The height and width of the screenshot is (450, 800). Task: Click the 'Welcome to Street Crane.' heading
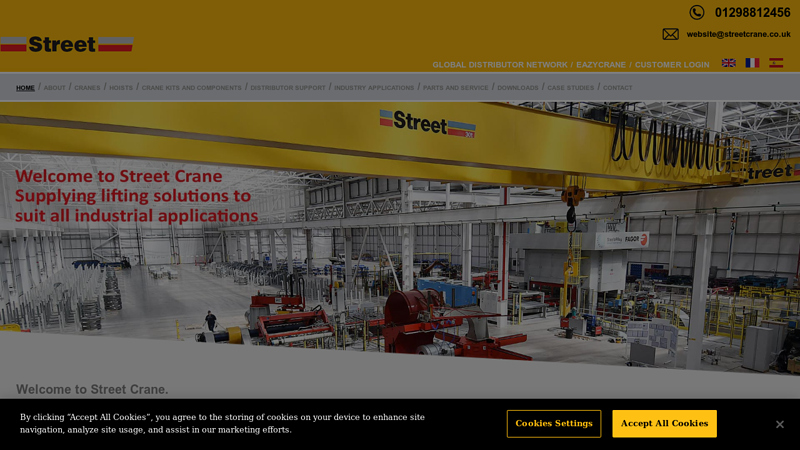[92, 389]
